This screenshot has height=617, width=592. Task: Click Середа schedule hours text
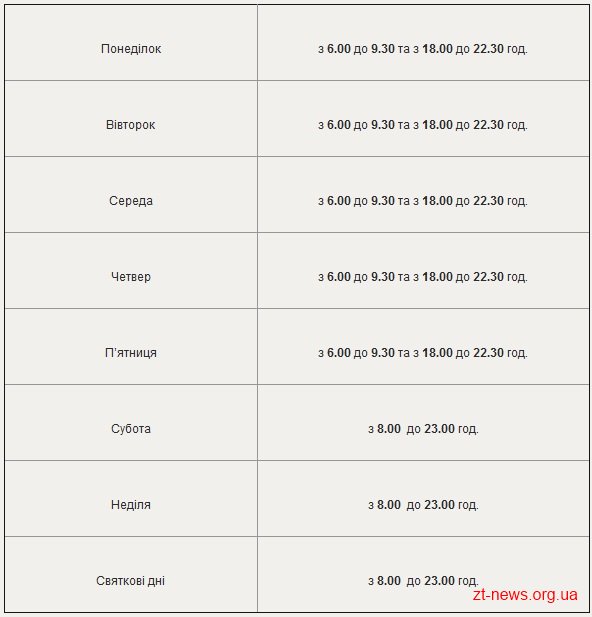coord(423,201)
